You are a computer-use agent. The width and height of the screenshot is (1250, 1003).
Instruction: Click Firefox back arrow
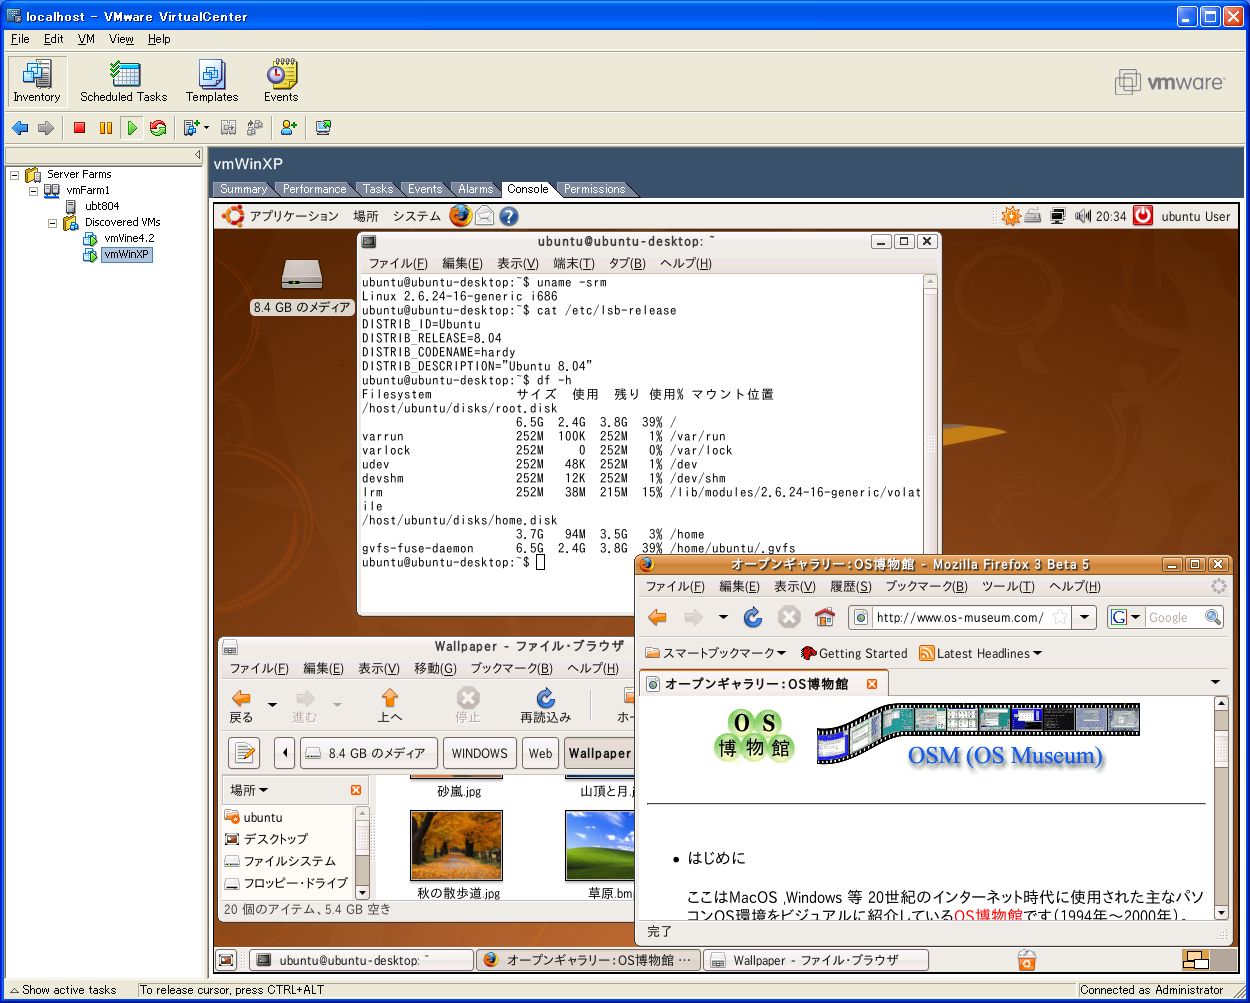pyautogui.click(x=658, y=617)
